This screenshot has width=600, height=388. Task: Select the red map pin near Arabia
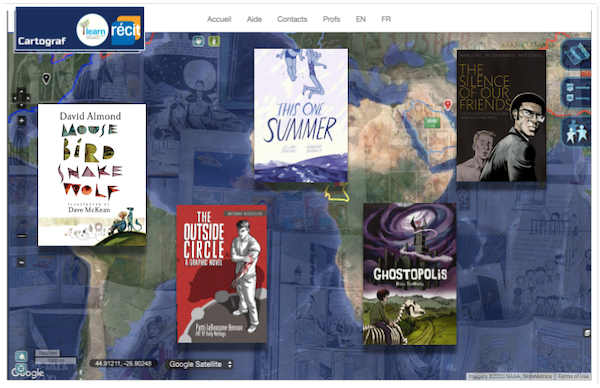447,104
